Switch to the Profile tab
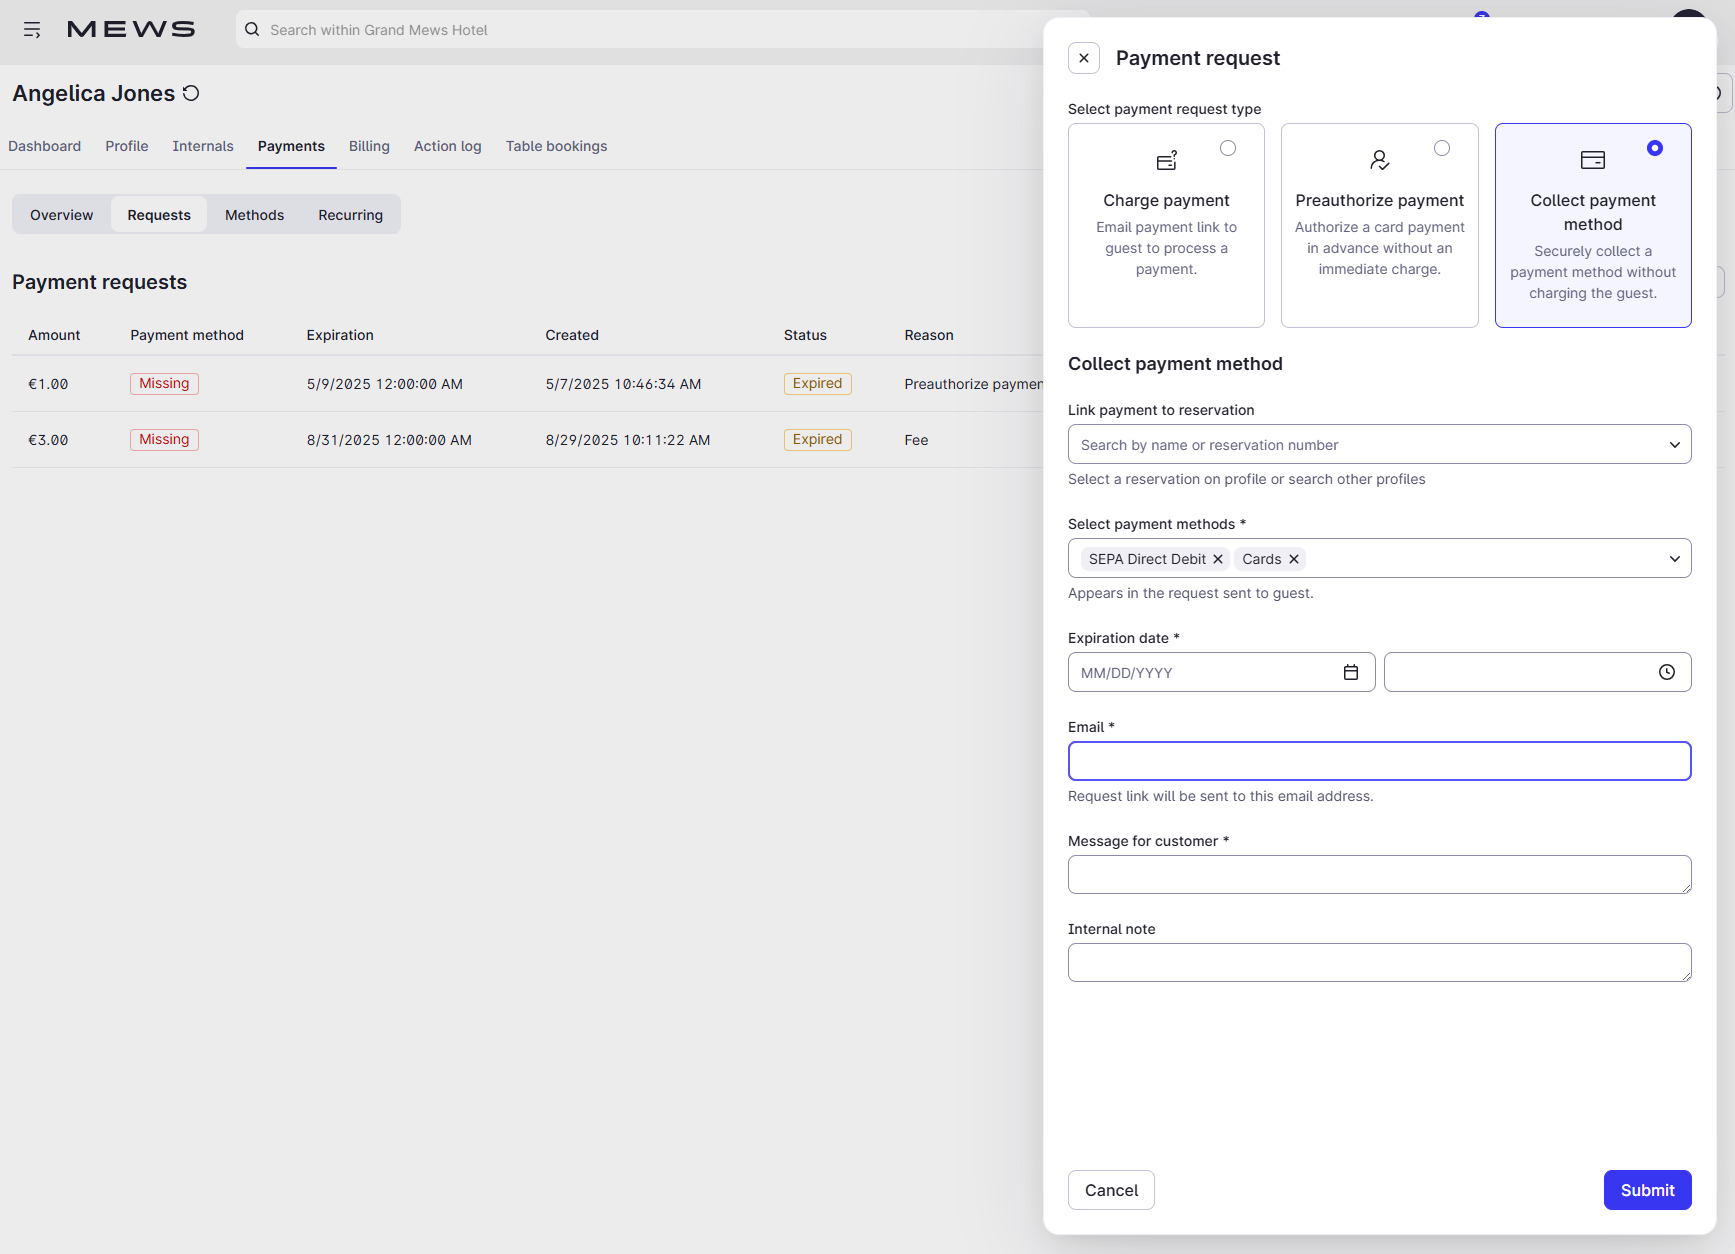The image size is (1735, 1254). 127,146
